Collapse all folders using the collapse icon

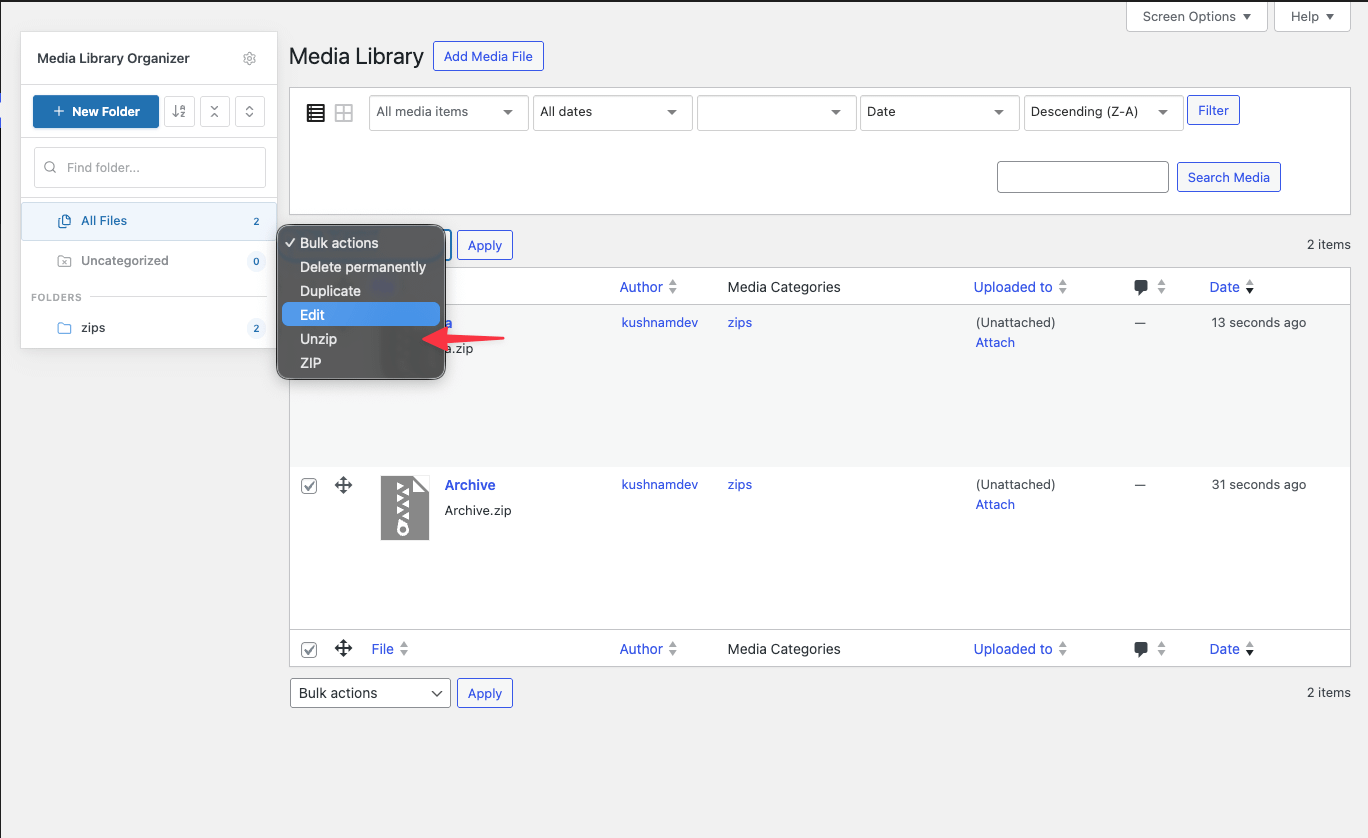tap(214, 111)
